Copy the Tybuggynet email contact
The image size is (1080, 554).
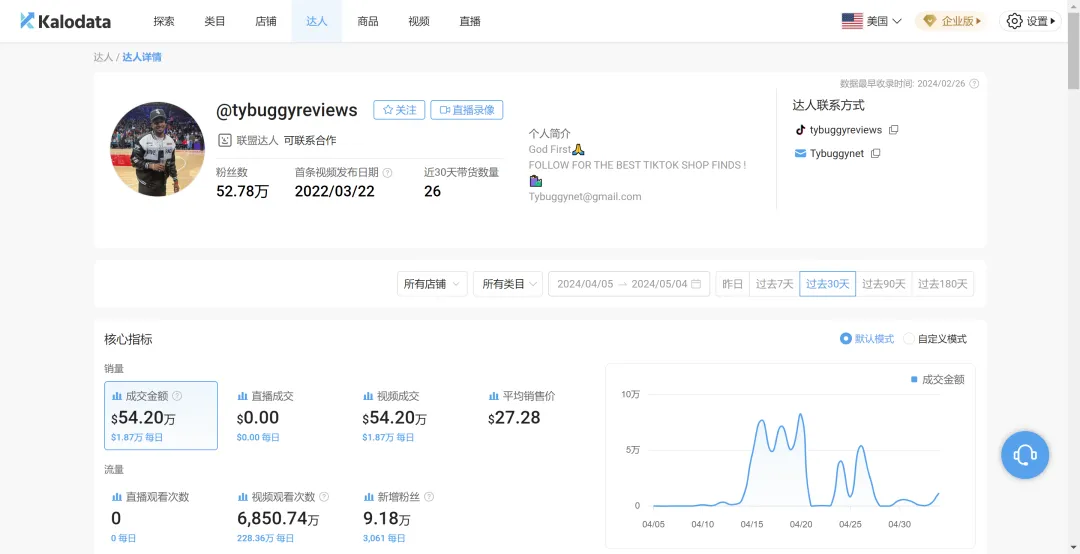[875, 153]
